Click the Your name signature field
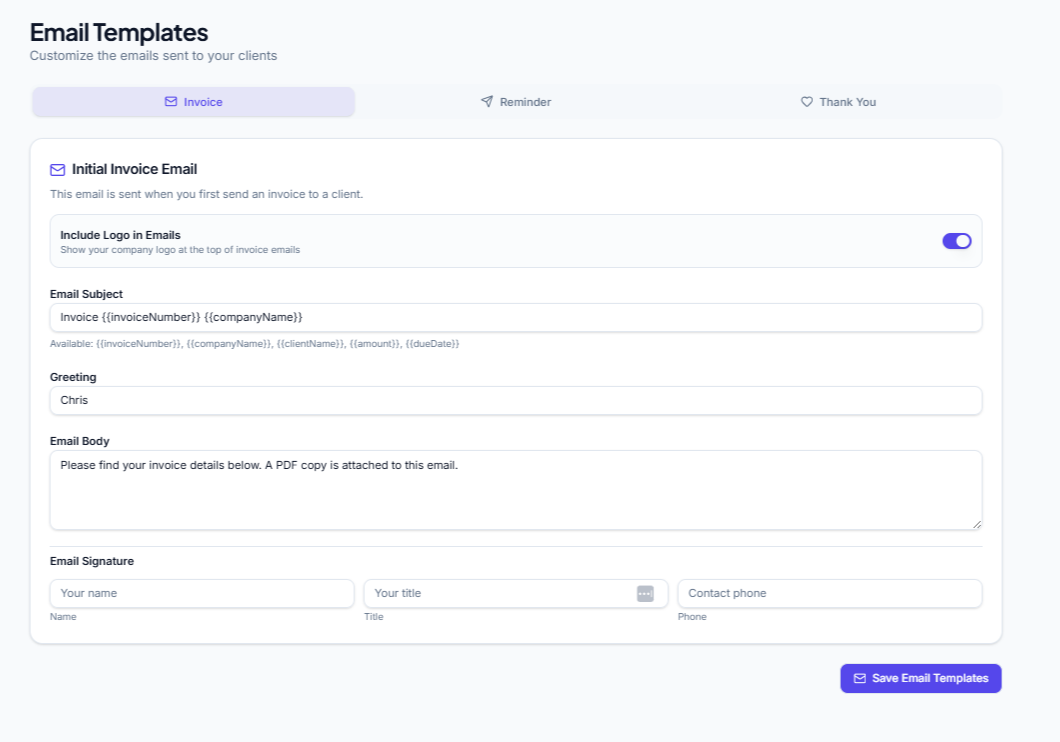1060x742 pixels. pyautogui.click(x=202, y=593)
